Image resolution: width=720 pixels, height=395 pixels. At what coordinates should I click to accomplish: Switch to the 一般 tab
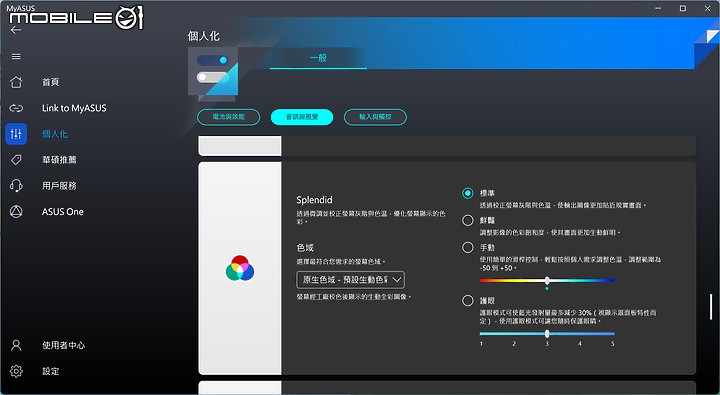tap(318, 58)
